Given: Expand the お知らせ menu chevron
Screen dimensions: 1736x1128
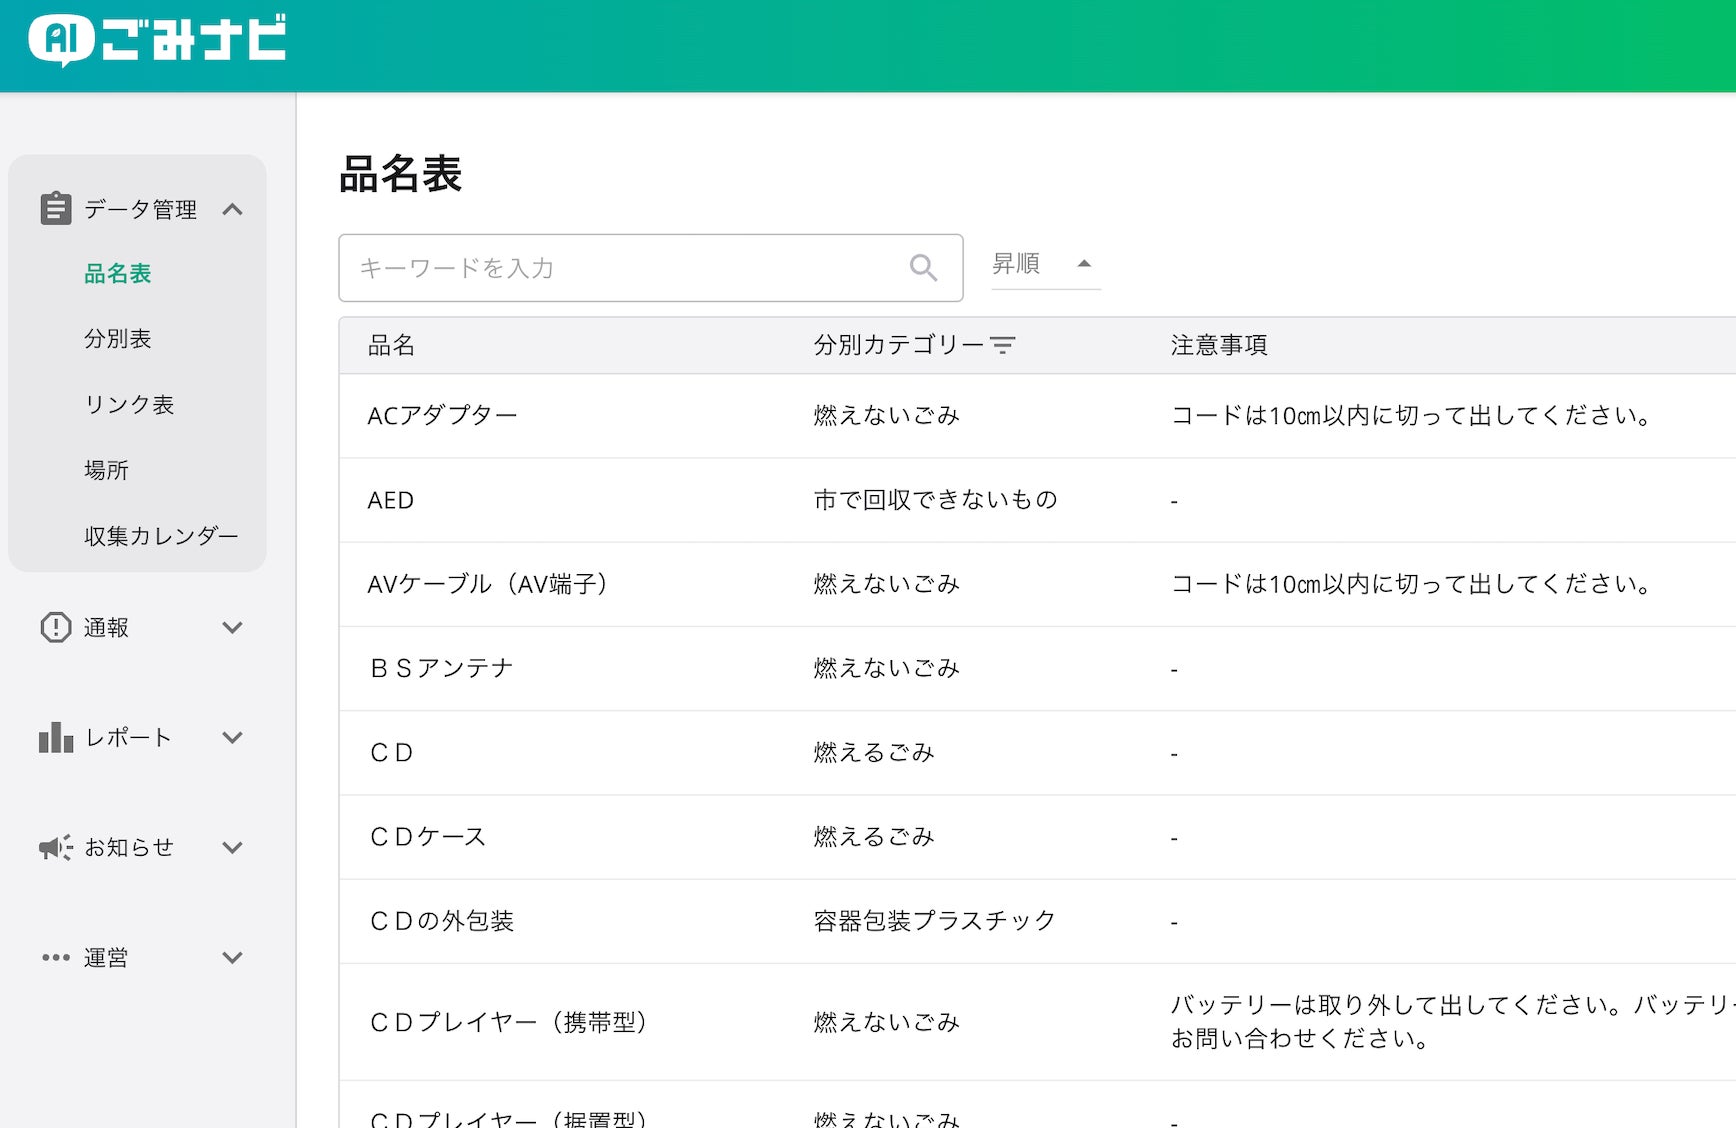Looking at the screenshot, I should (x=233, y=847).
